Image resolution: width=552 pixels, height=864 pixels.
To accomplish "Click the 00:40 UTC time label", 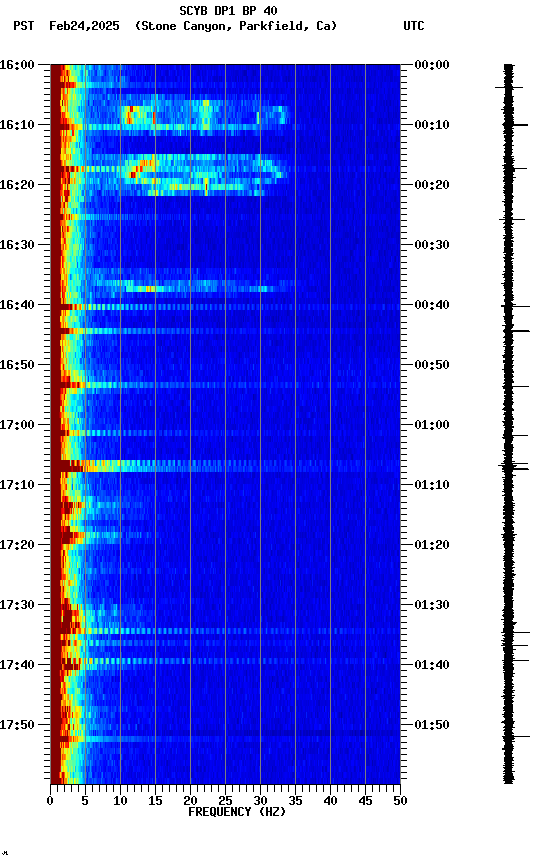I will [x=432, y=305].
